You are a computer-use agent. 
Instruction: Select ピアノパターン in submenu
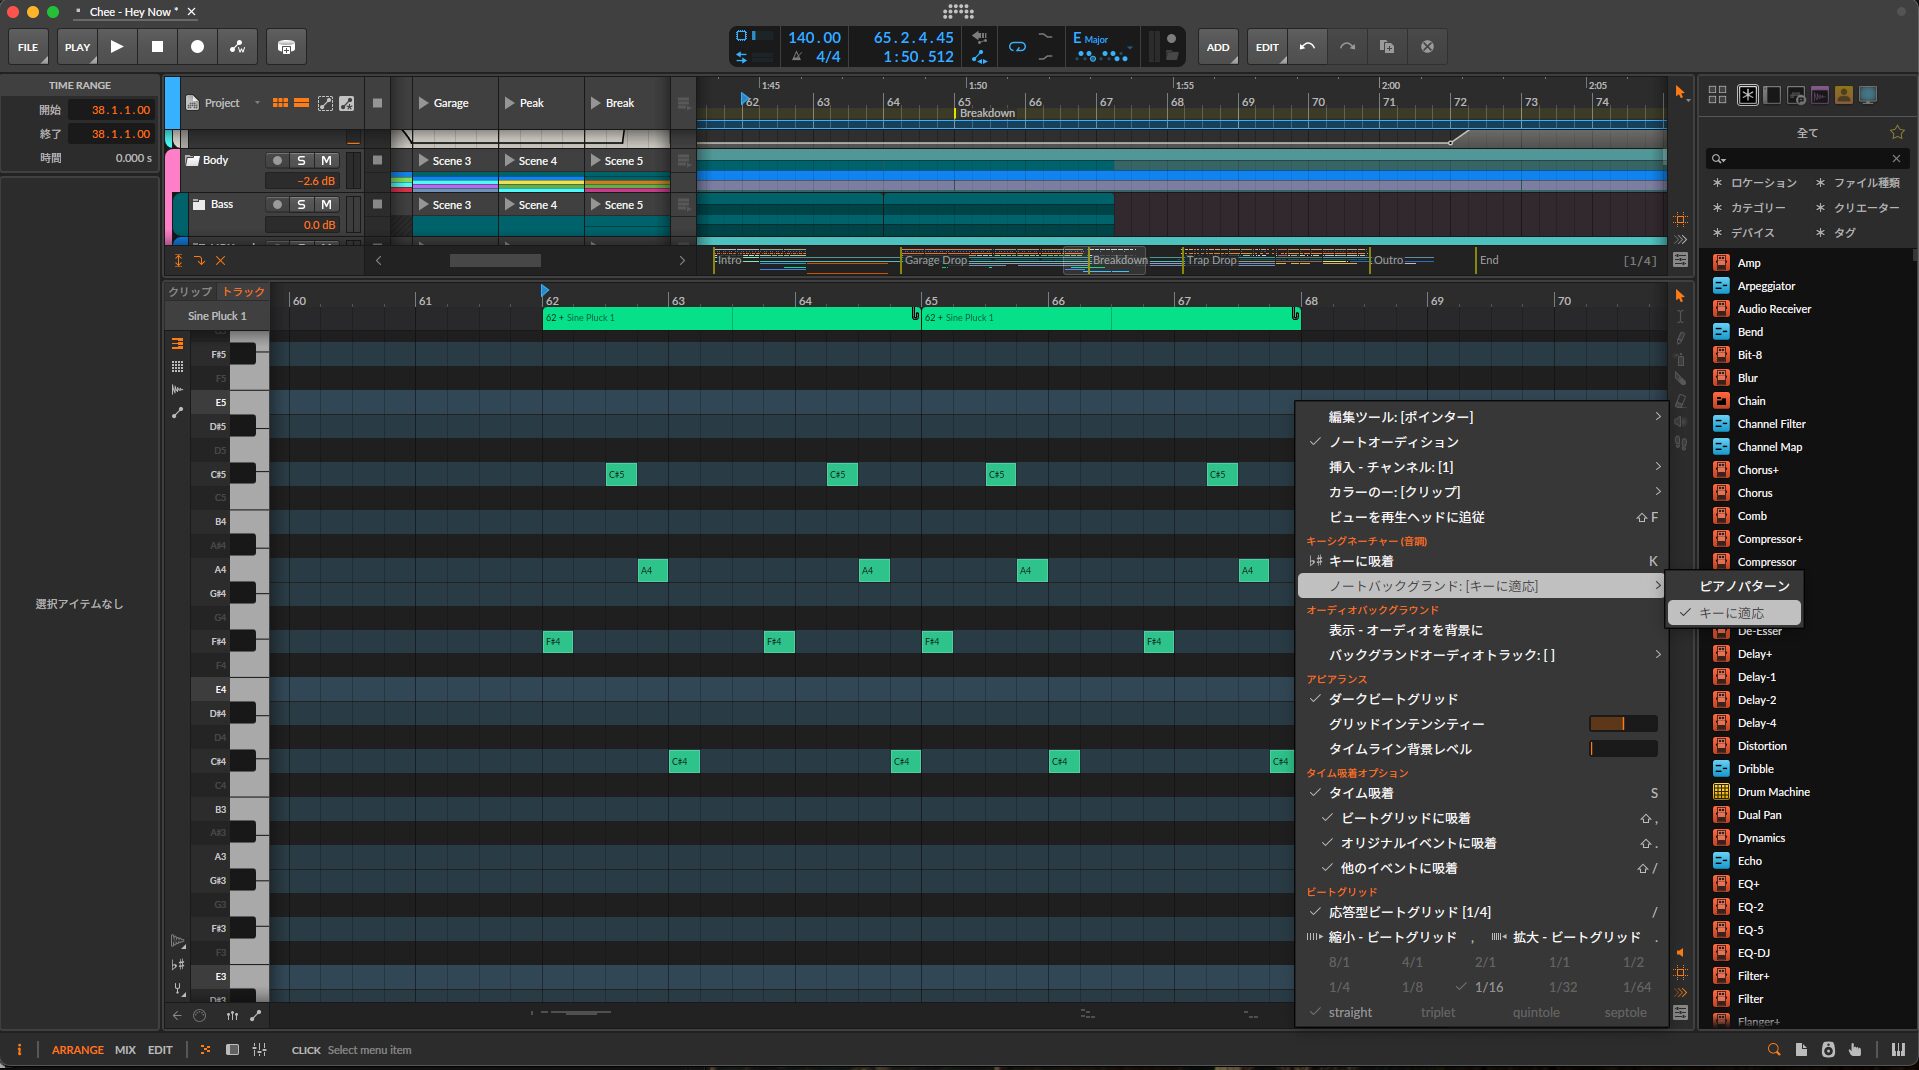pyautogui.click(x=1744, y=586)
